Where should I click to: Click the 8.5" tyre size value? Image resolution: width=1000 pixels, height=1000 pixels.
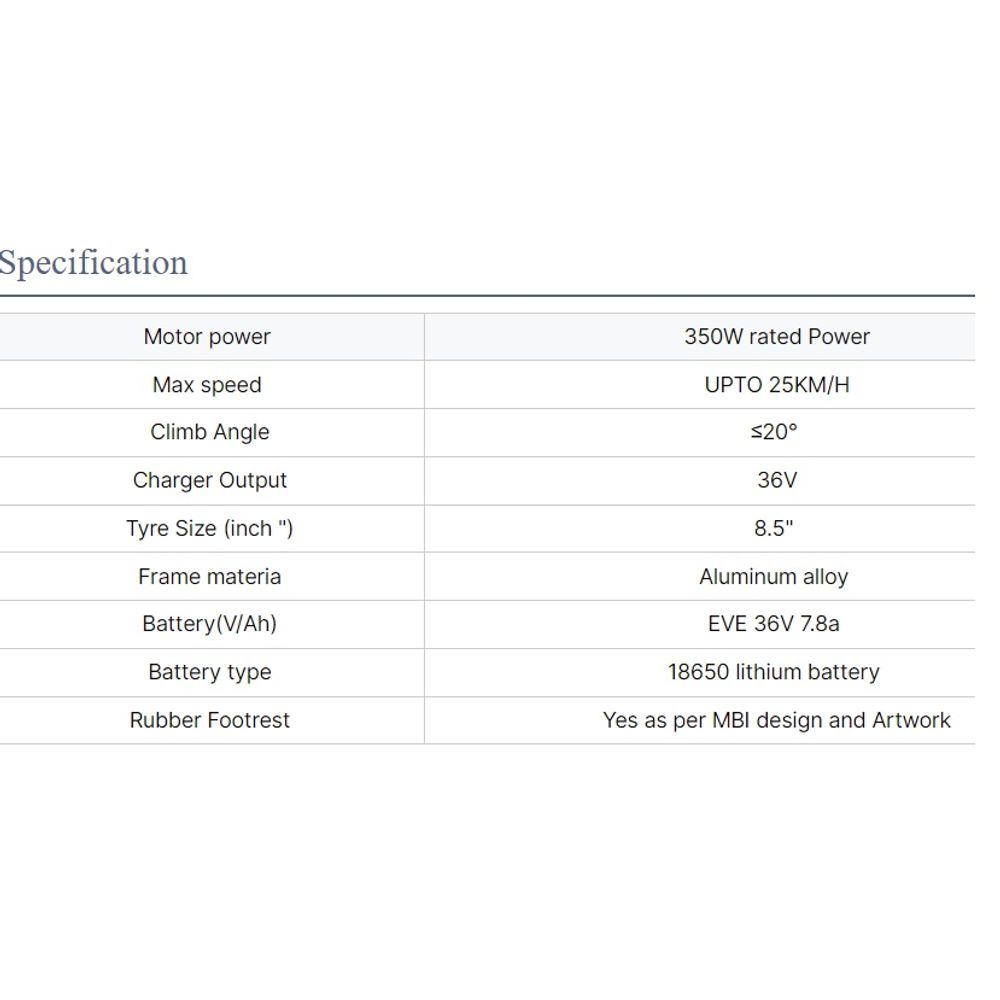(x=774, y=528)
